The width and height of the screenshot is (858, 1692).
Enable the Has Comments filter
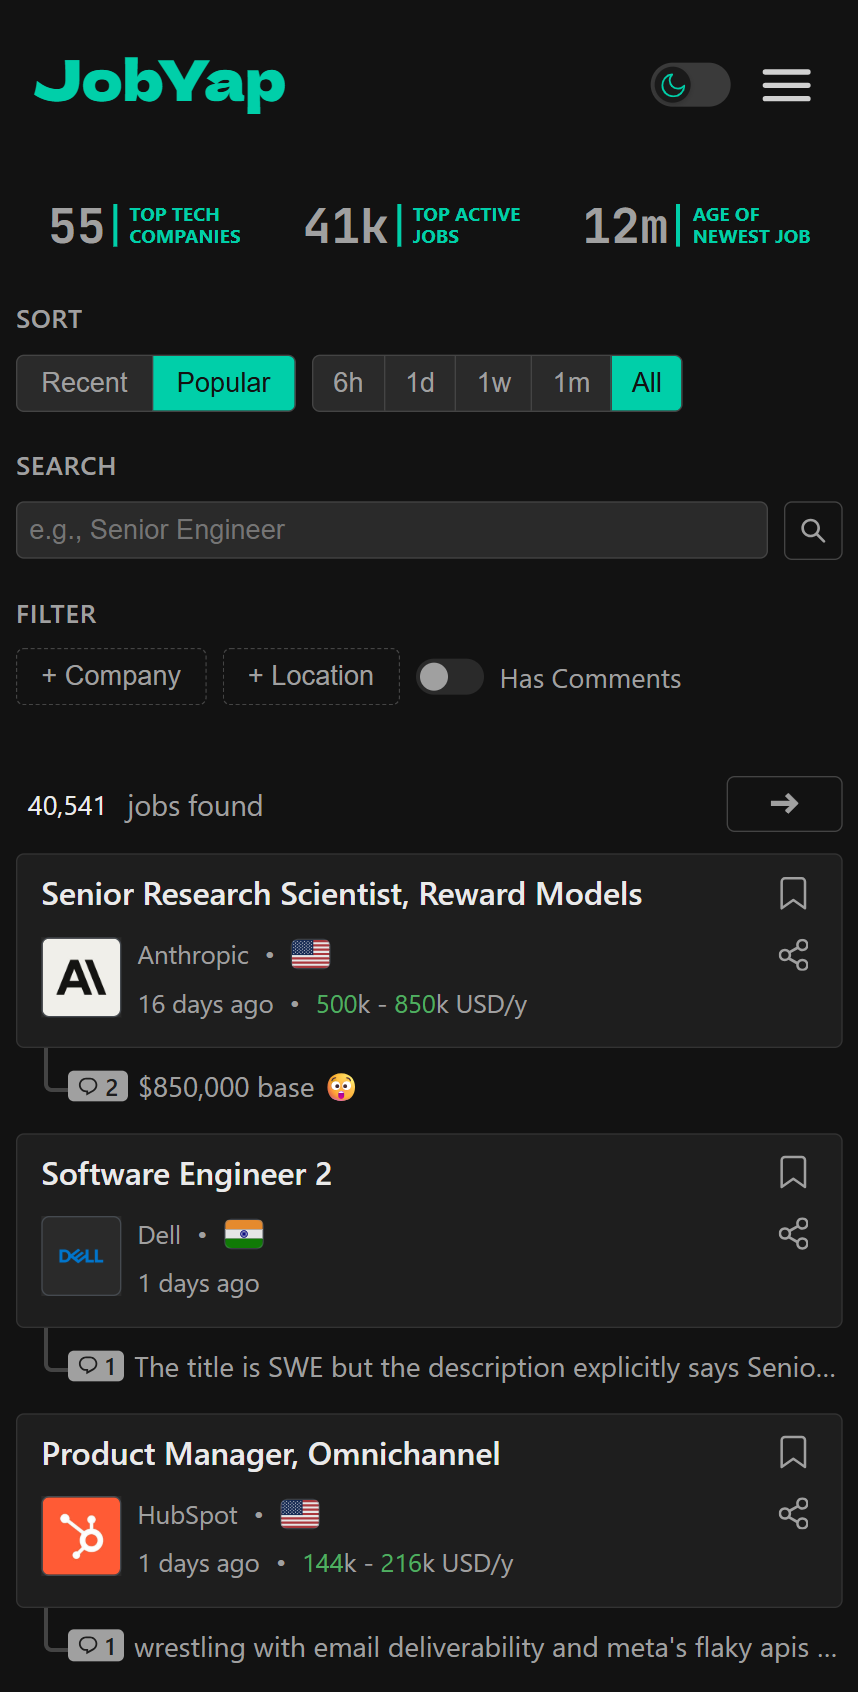[x=450, y=677]
